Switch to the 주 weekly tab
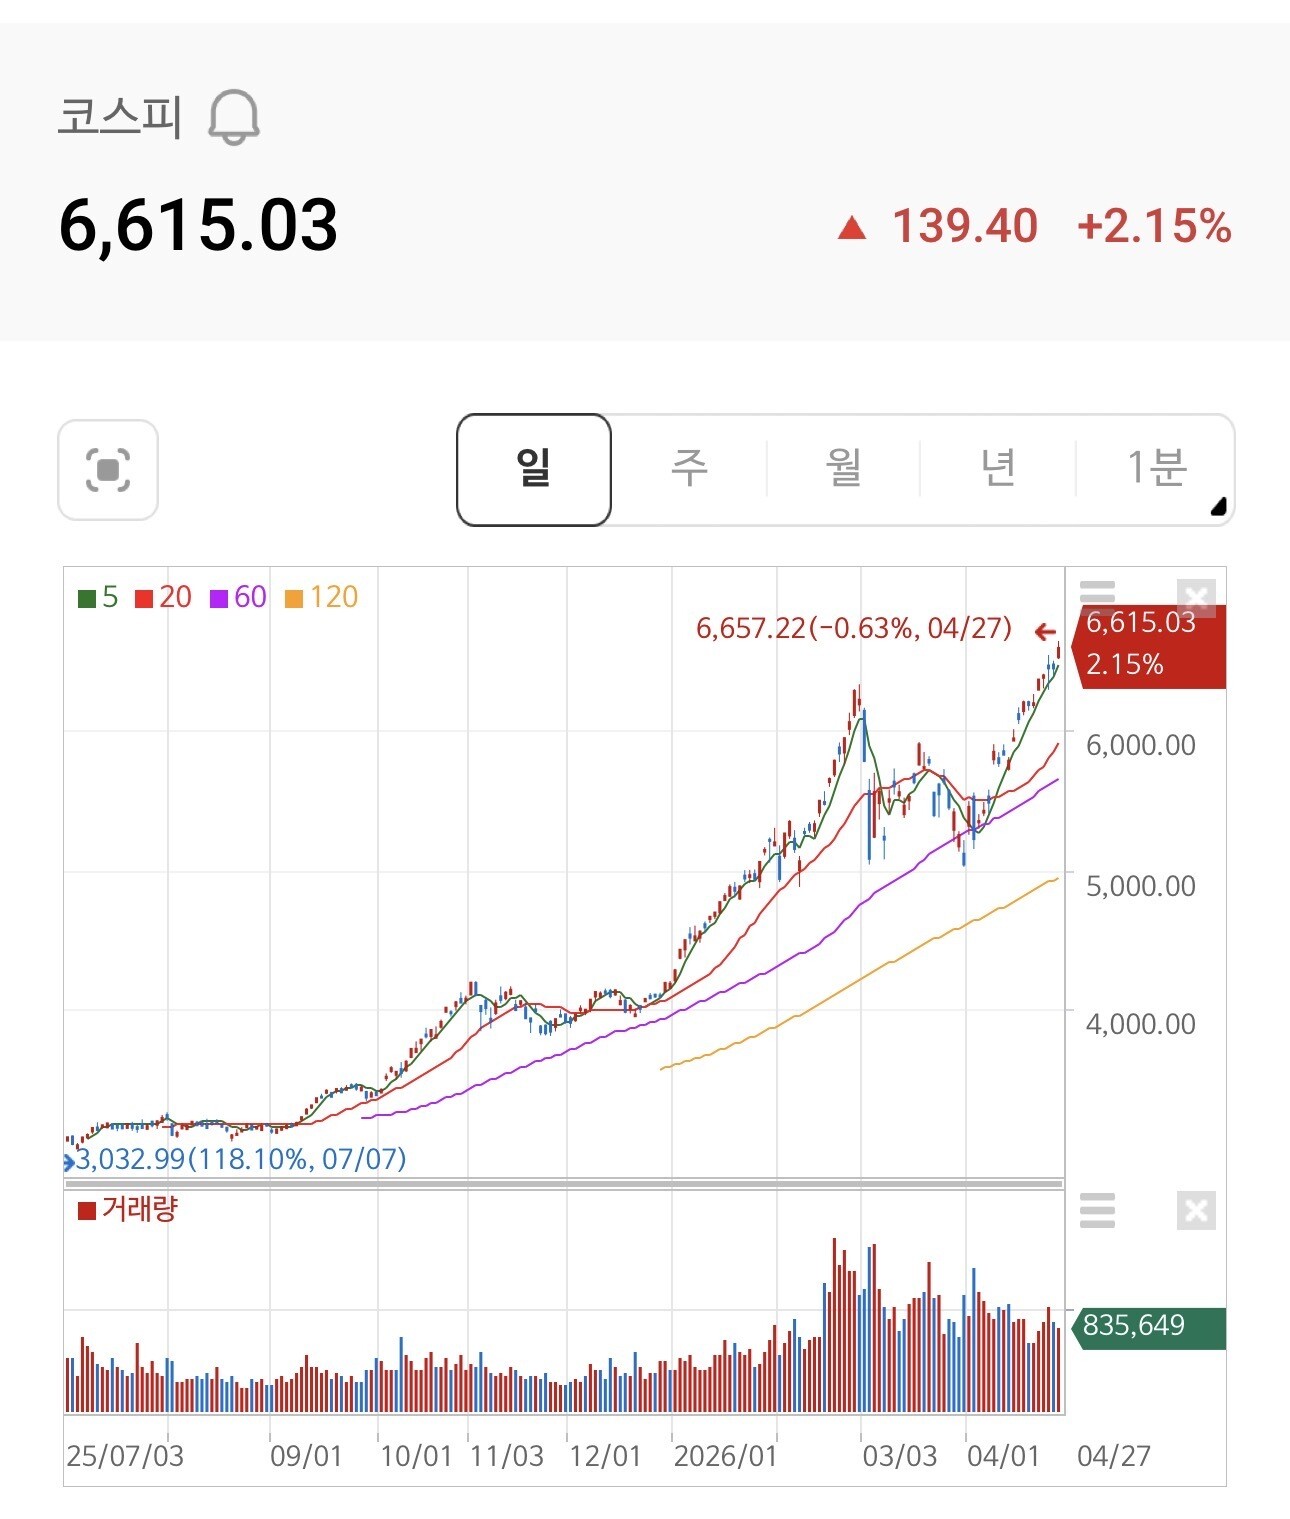Screen dimensions: 1290x1519 coord(689,469)
